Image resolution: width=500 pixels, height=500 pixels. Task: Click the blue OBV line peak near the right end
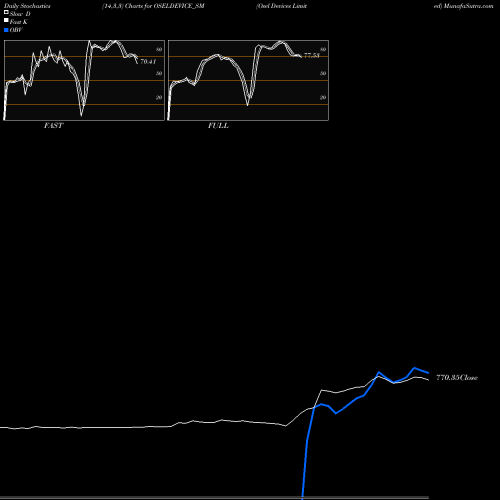click(x=415, y=368)
